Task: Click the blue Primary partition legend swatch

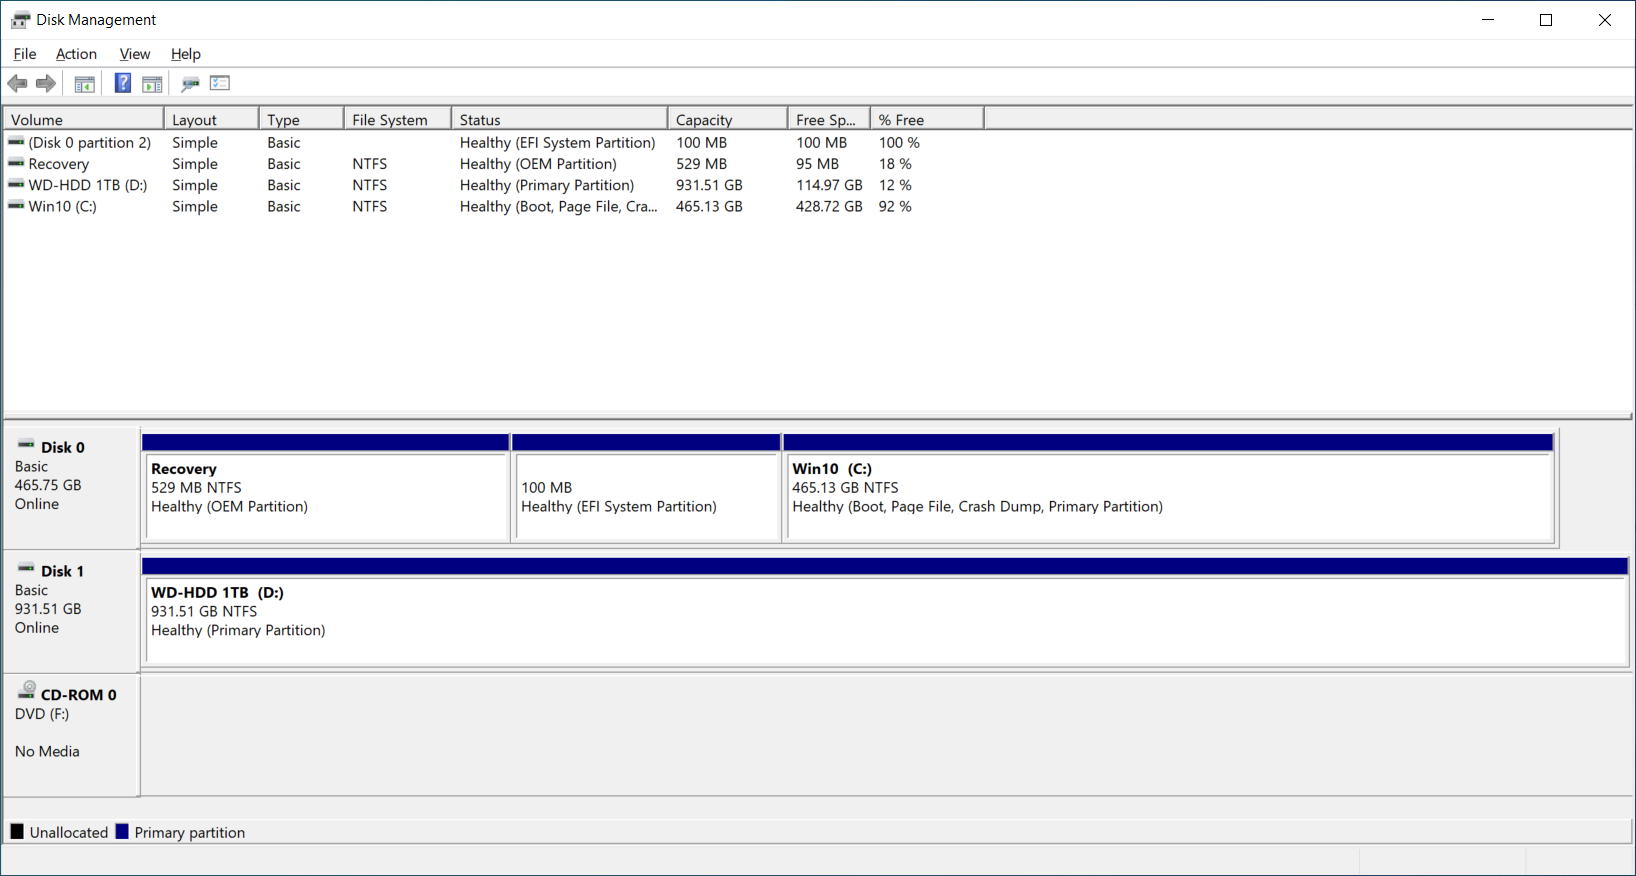Action: pos(122,831)
